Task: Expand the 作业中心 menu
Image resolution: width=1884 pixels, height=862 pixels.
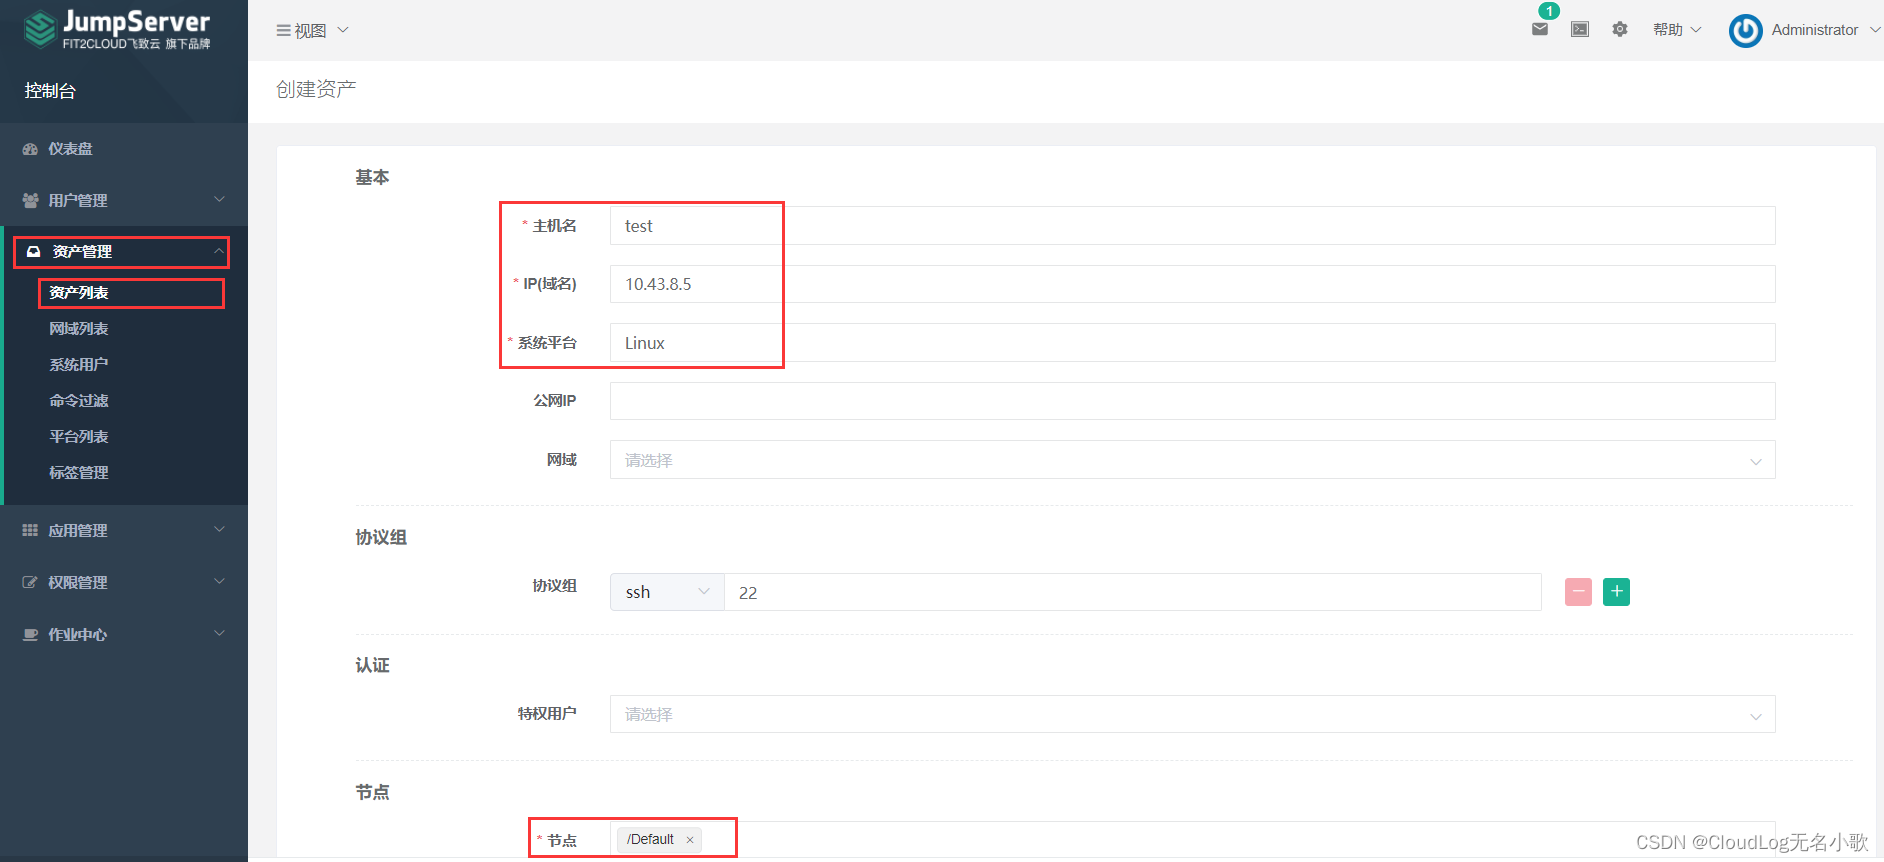Action: [x=124, y=635]
